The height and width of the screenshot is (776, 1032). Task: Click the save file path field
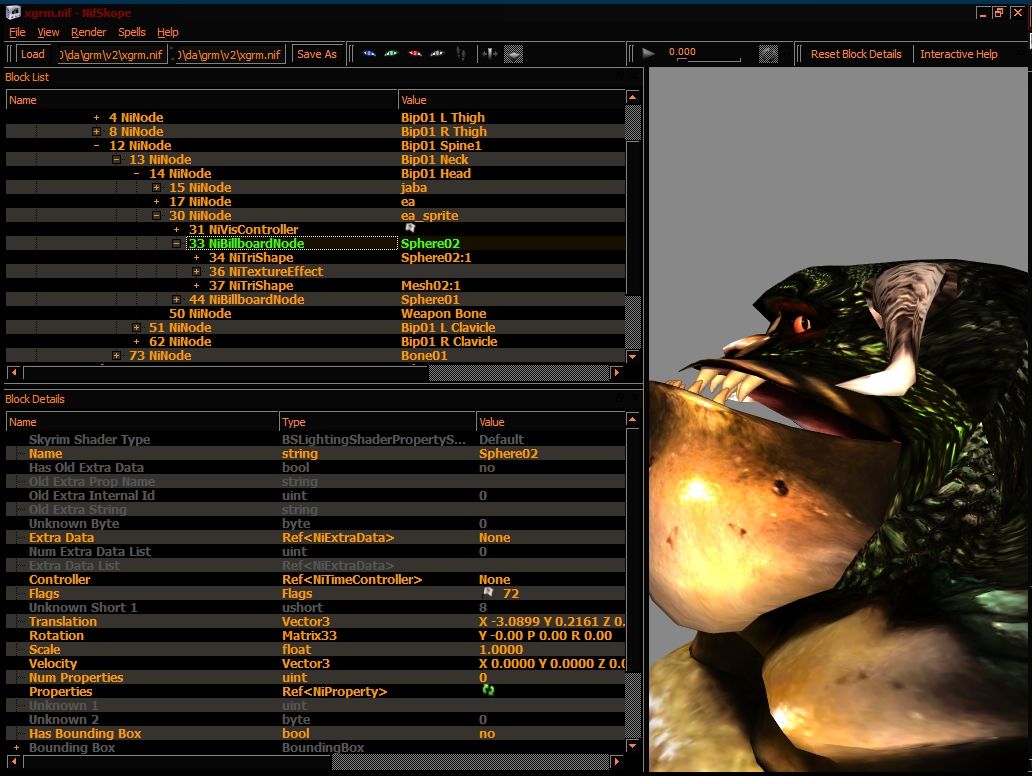[x=229, y=54]
